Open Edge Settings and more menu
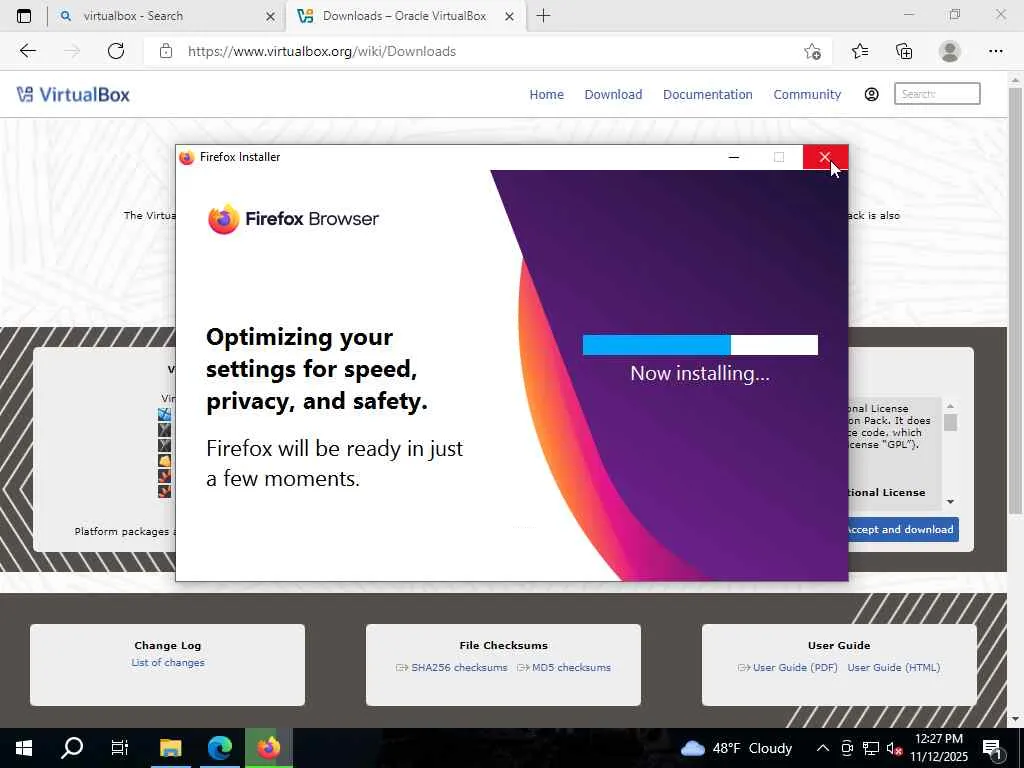The height and width of the screenshot is (768, 1024). 995,51
